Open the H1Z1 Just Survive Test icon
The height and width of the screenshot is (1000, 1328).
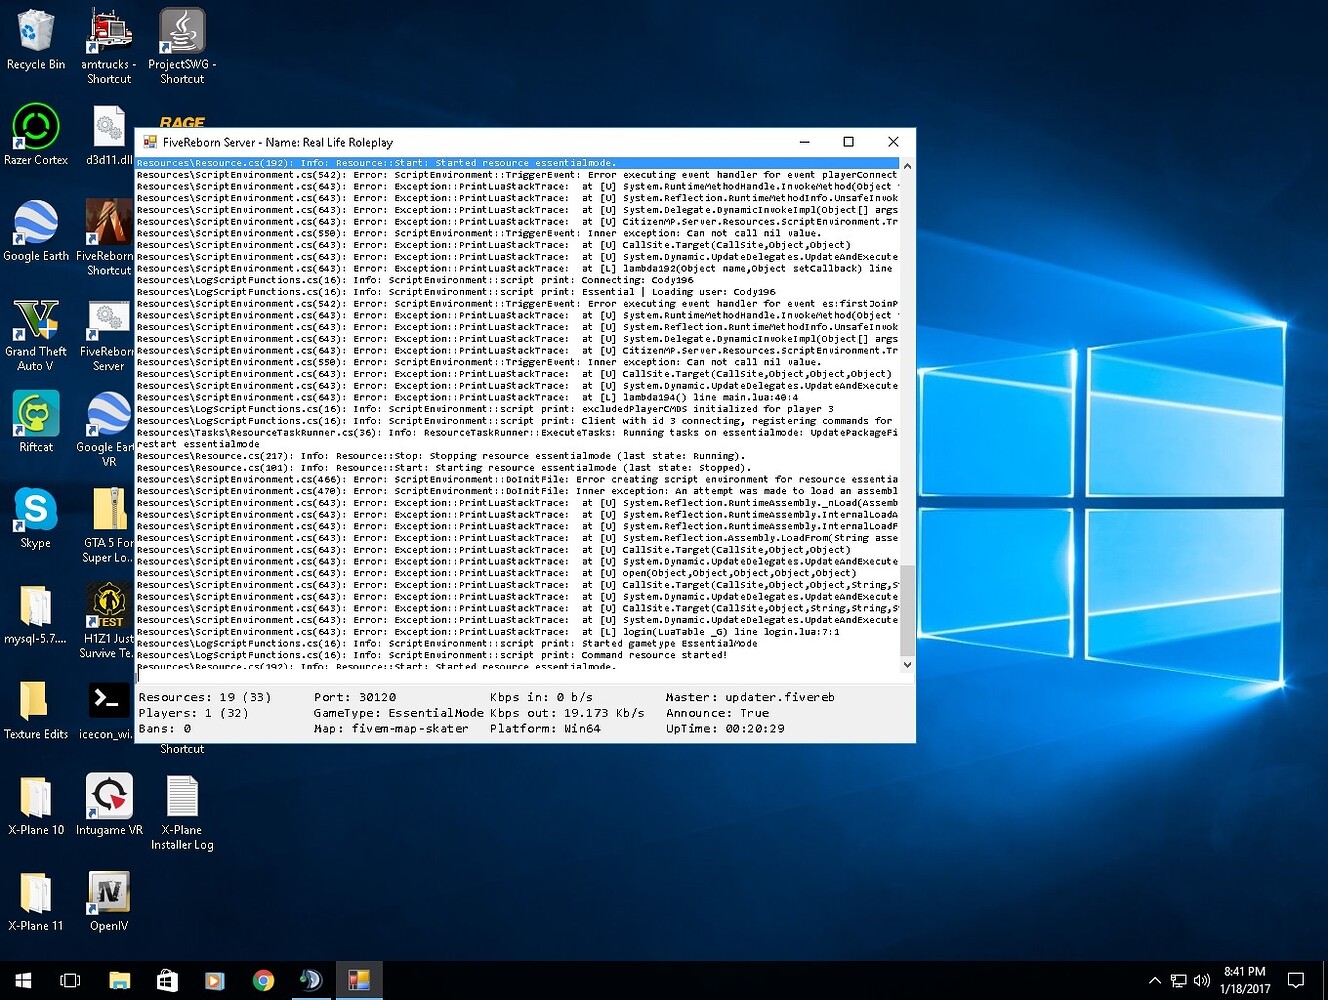tap(109, 621)
